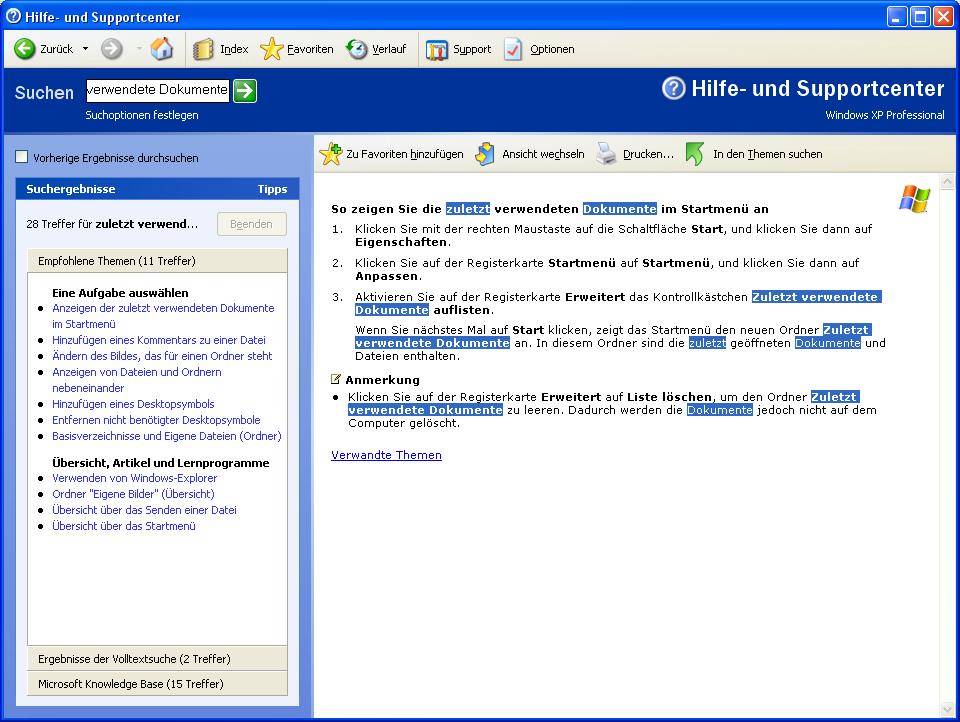Viewport: 960px width, 722px height.
Task: Open the Zurück history dropdown arrow
Action: coord(85,49)
